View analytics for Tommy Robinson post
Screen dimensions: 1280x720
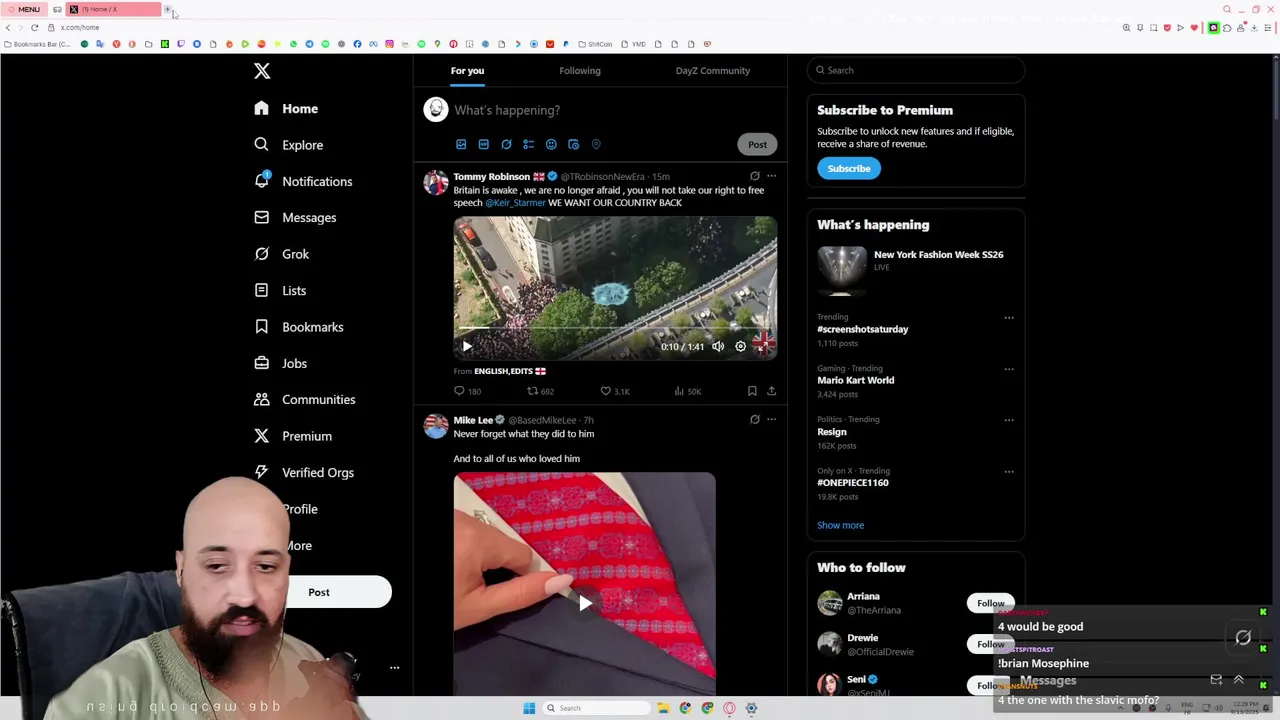(x=687, y=391)
